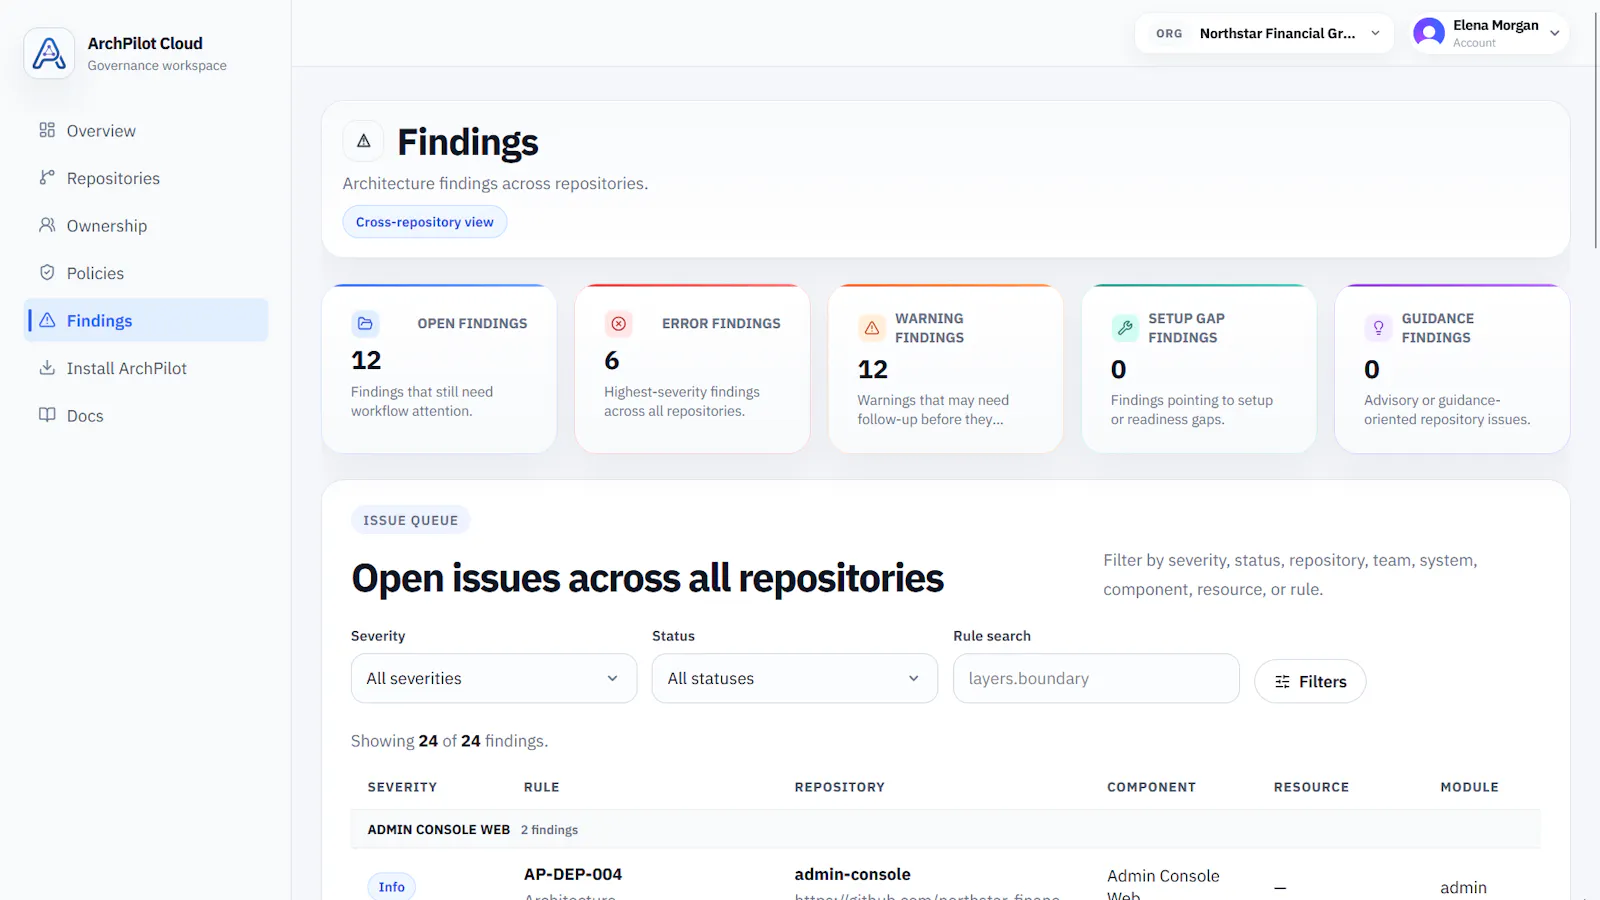The image size is (1600, 900).
Task: Open the admin-console repository link
Action: pos(852,874)
